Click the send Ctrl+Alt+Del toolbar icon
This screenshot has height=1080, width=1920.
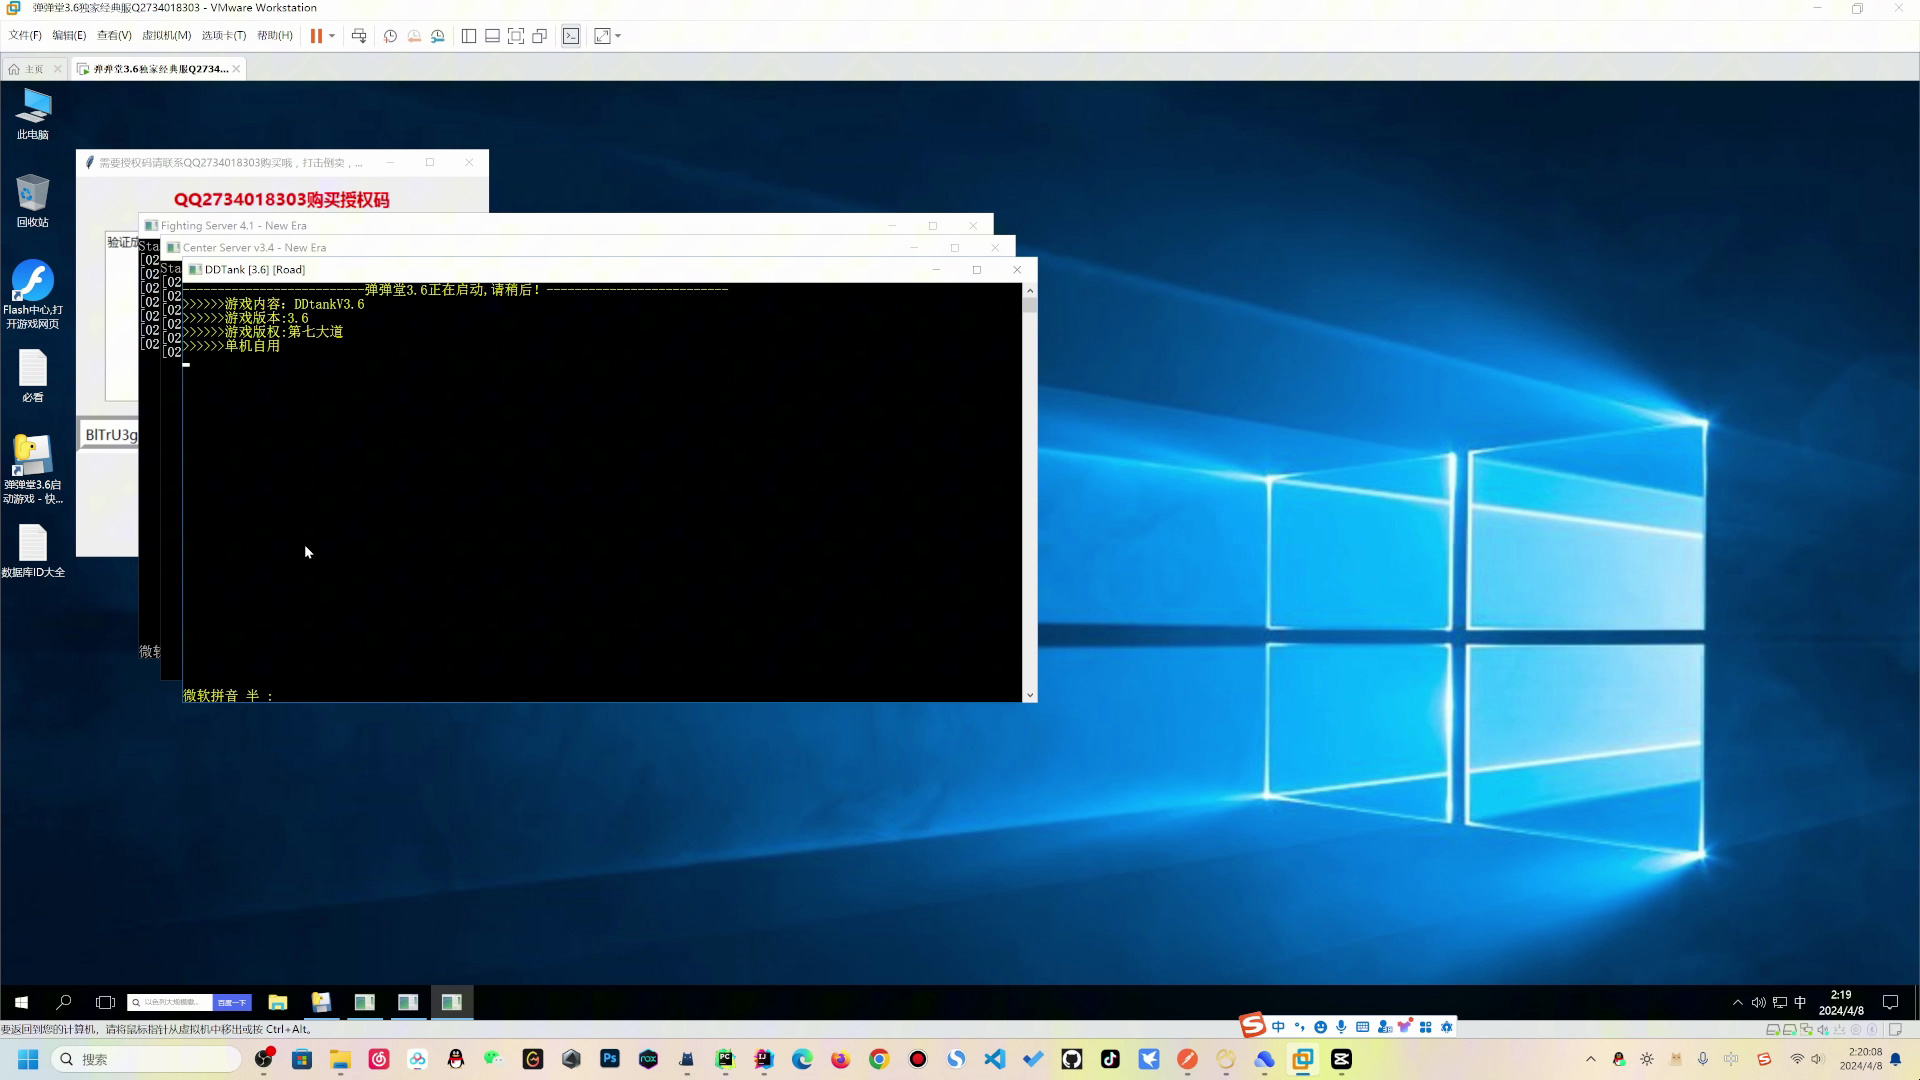click(359, 36)
